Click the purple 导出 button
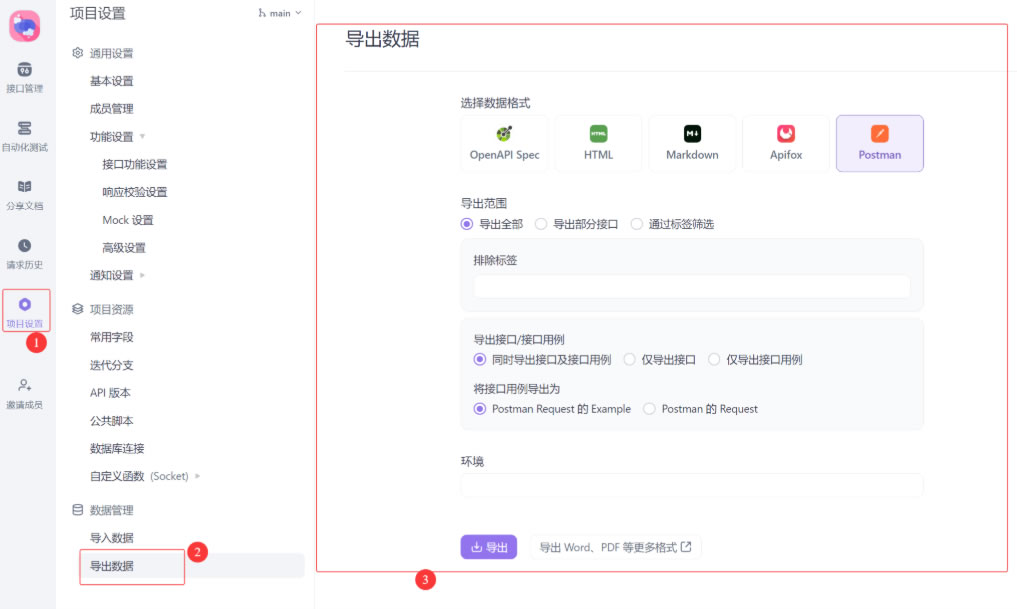 click(x=488, y=547)
